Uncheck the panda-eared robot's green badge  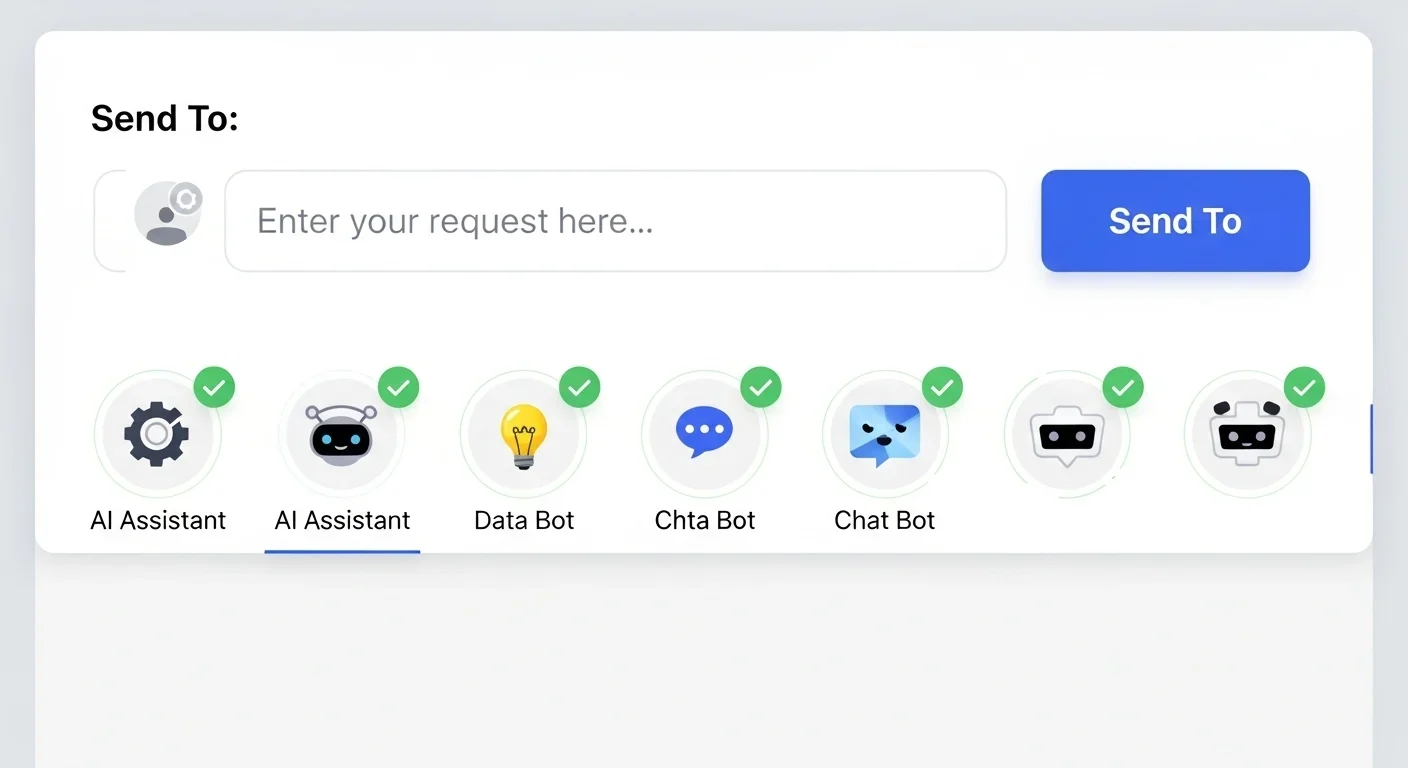1304,387
